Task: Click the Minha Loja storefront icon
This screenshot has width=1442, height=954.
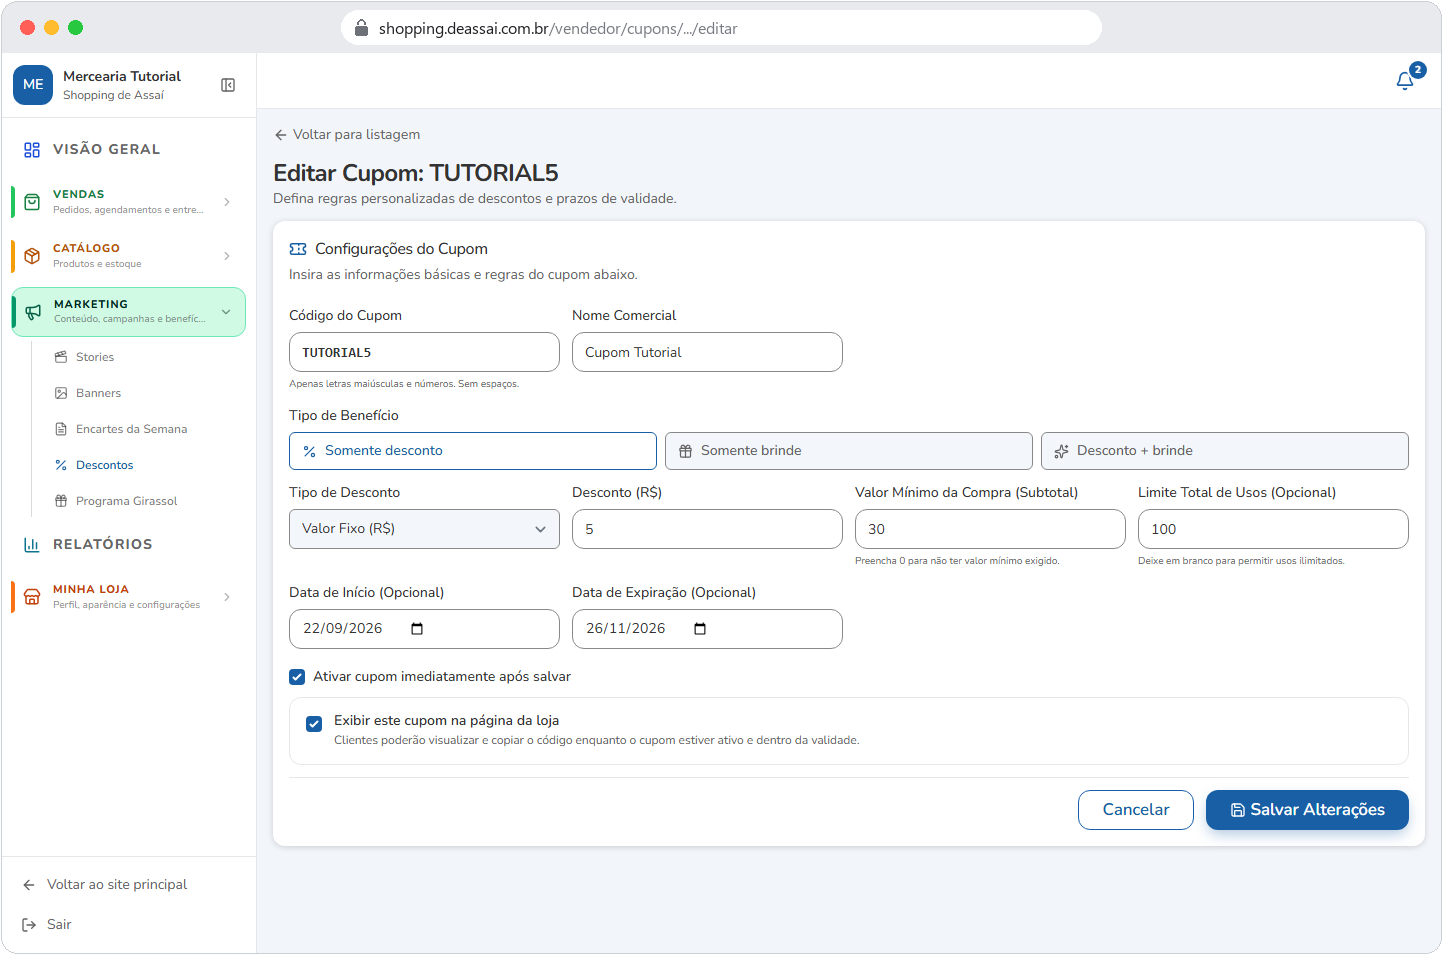Action: pyautogui.click(x=32, y=597)
